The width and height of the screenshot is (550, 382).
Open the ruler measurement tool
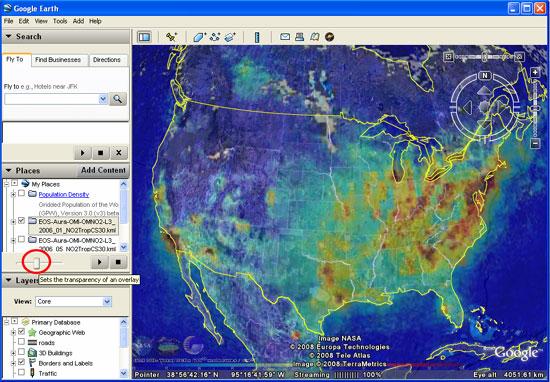tap(257, 37)
